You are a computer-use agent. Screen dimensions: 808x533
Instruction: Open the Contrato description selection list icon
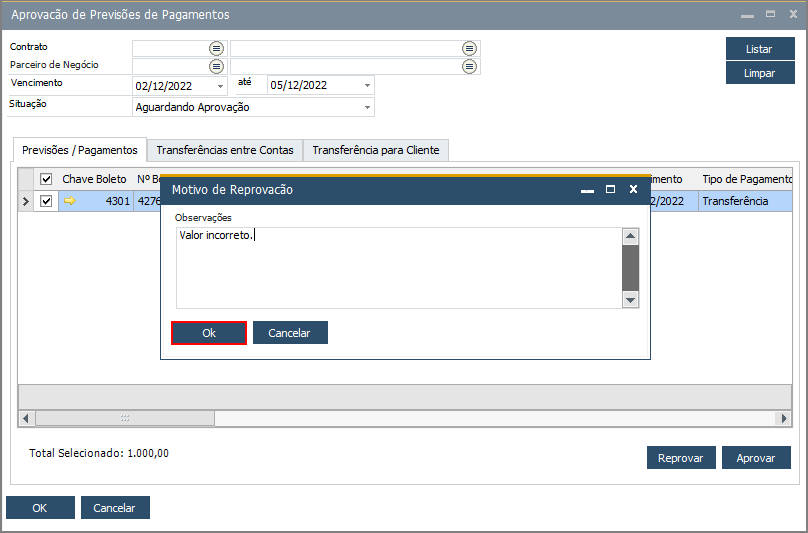point(469,49)
